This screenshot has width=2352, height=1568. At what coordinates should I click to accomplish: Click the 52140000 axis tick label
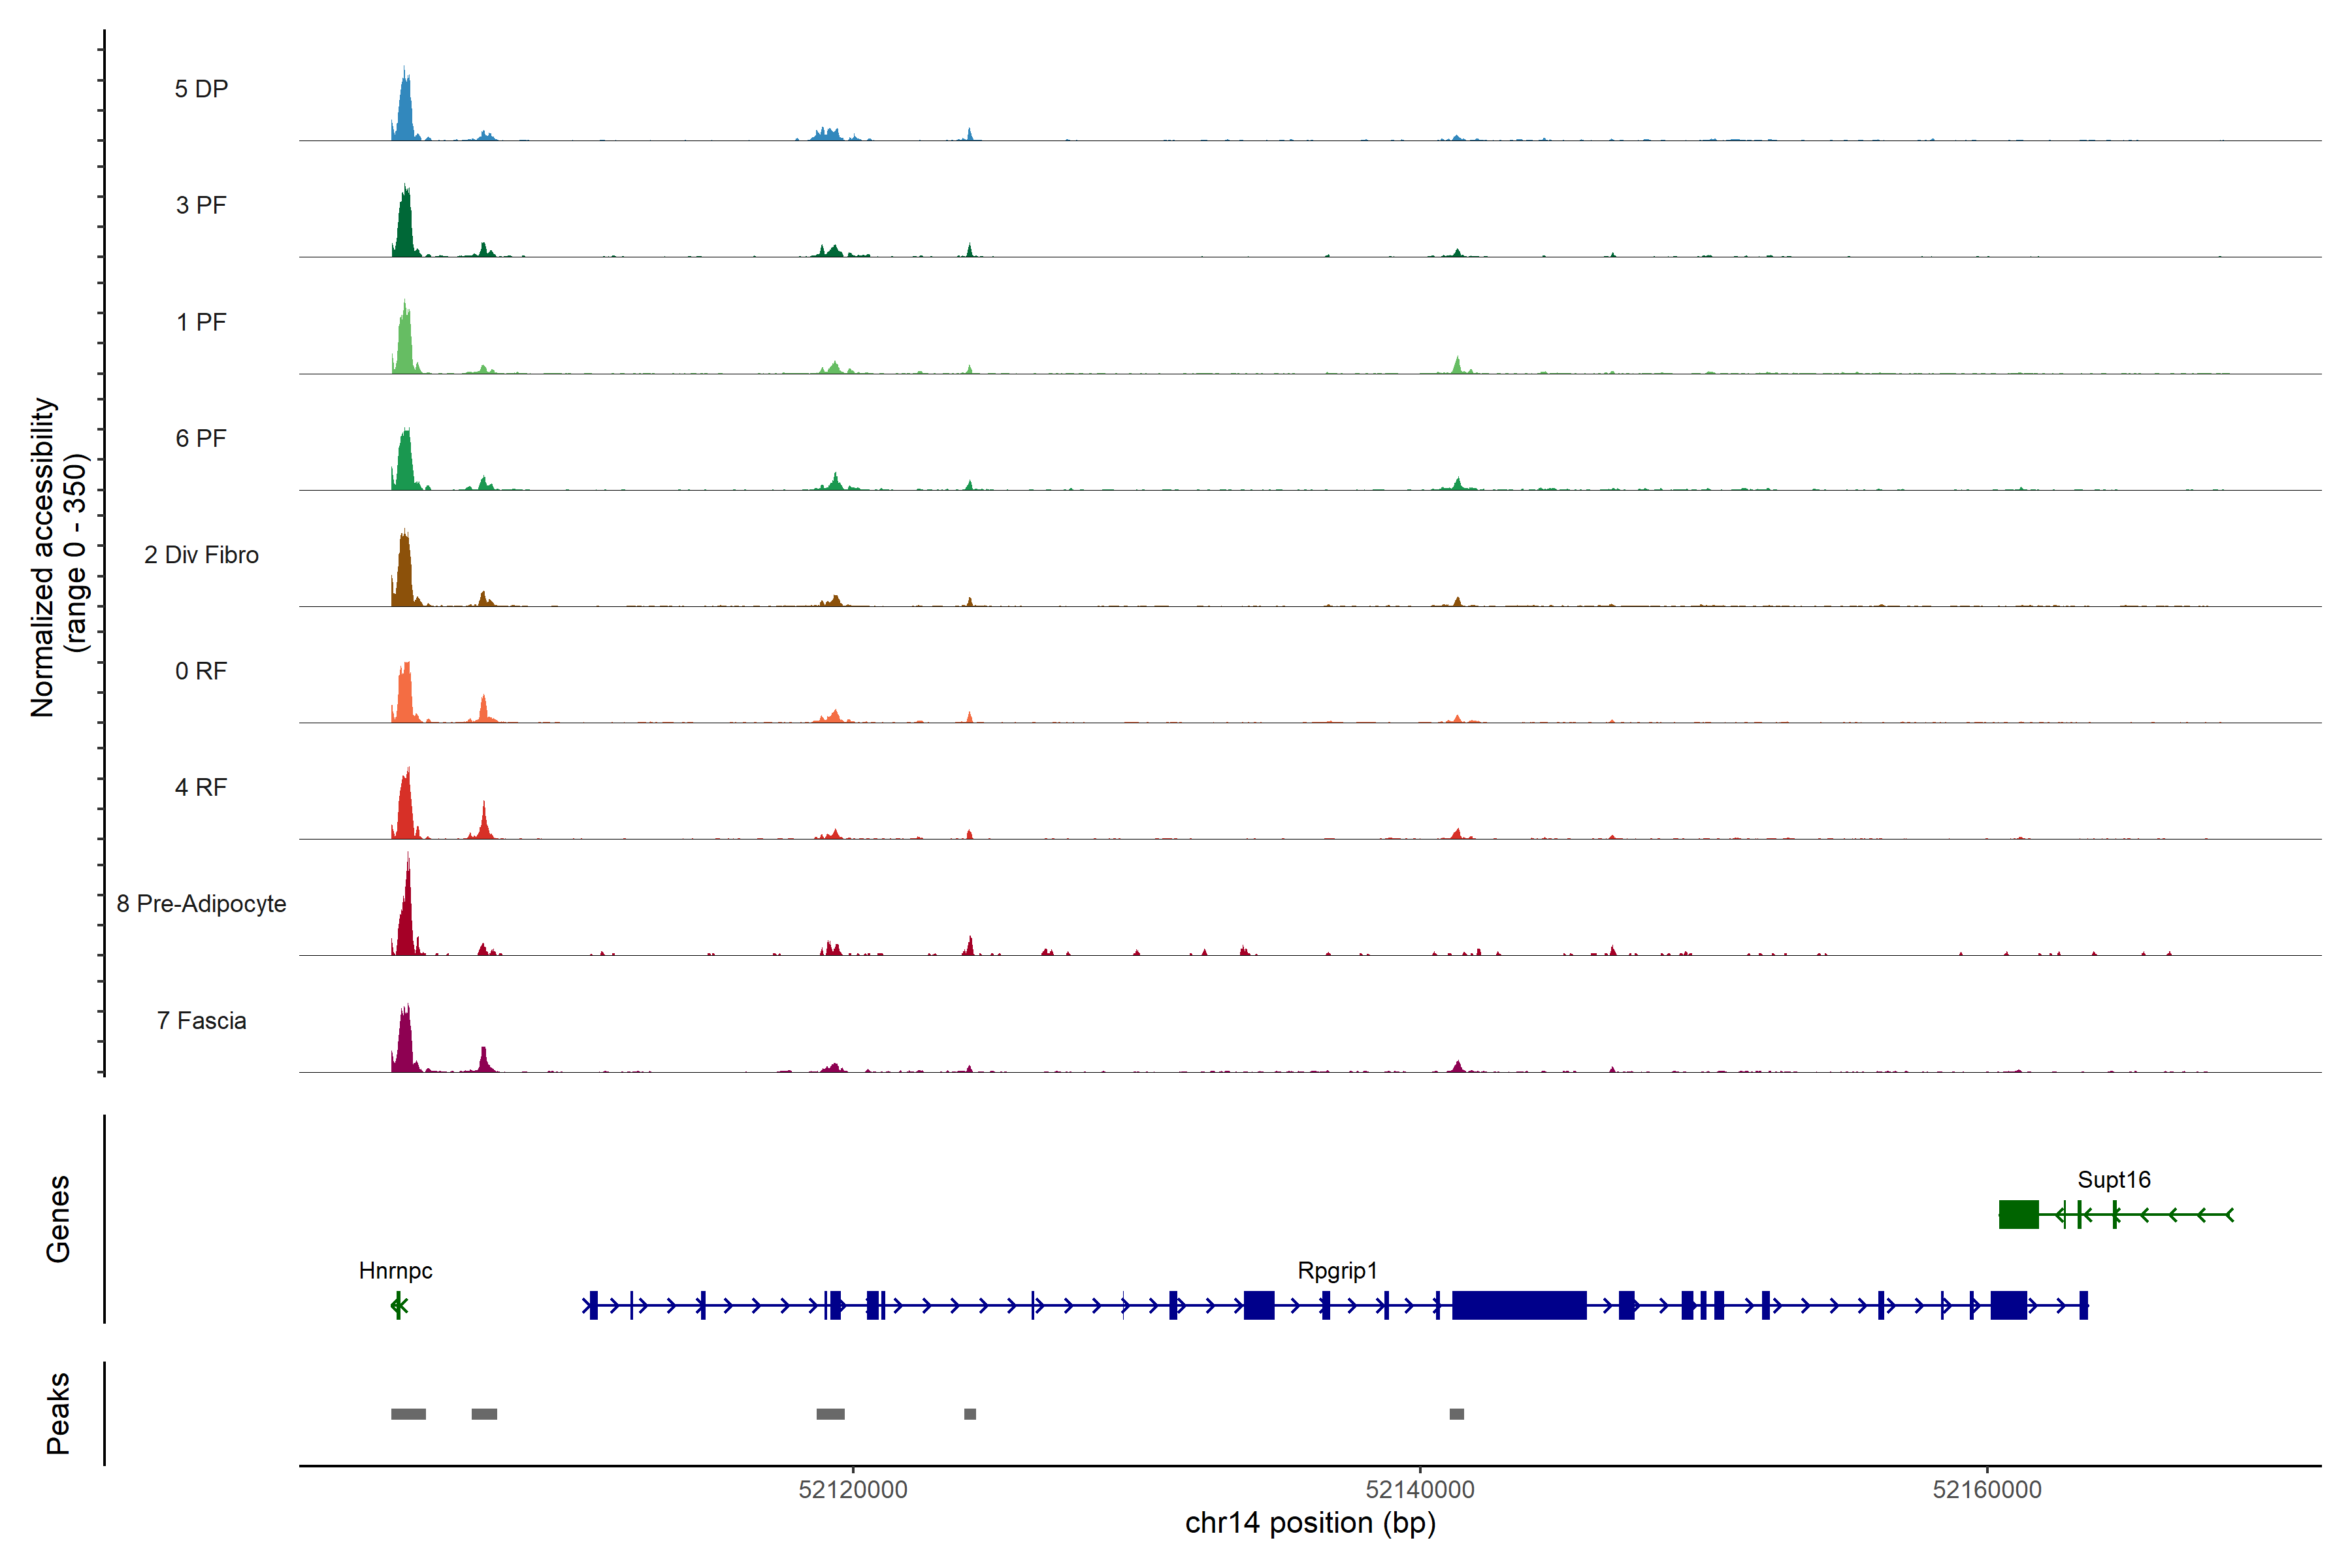point(1419,1489)
